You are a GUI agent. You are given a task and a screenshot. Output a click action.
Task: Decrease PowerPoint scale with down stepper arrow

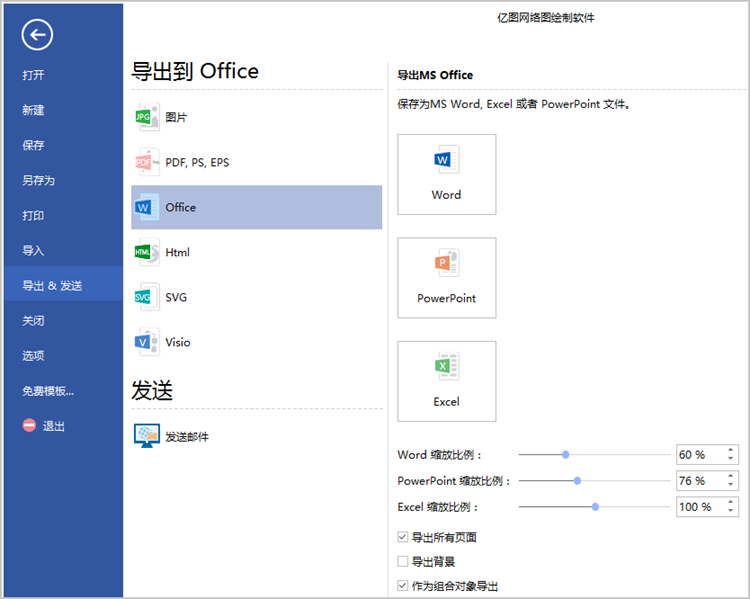[730, 485]
